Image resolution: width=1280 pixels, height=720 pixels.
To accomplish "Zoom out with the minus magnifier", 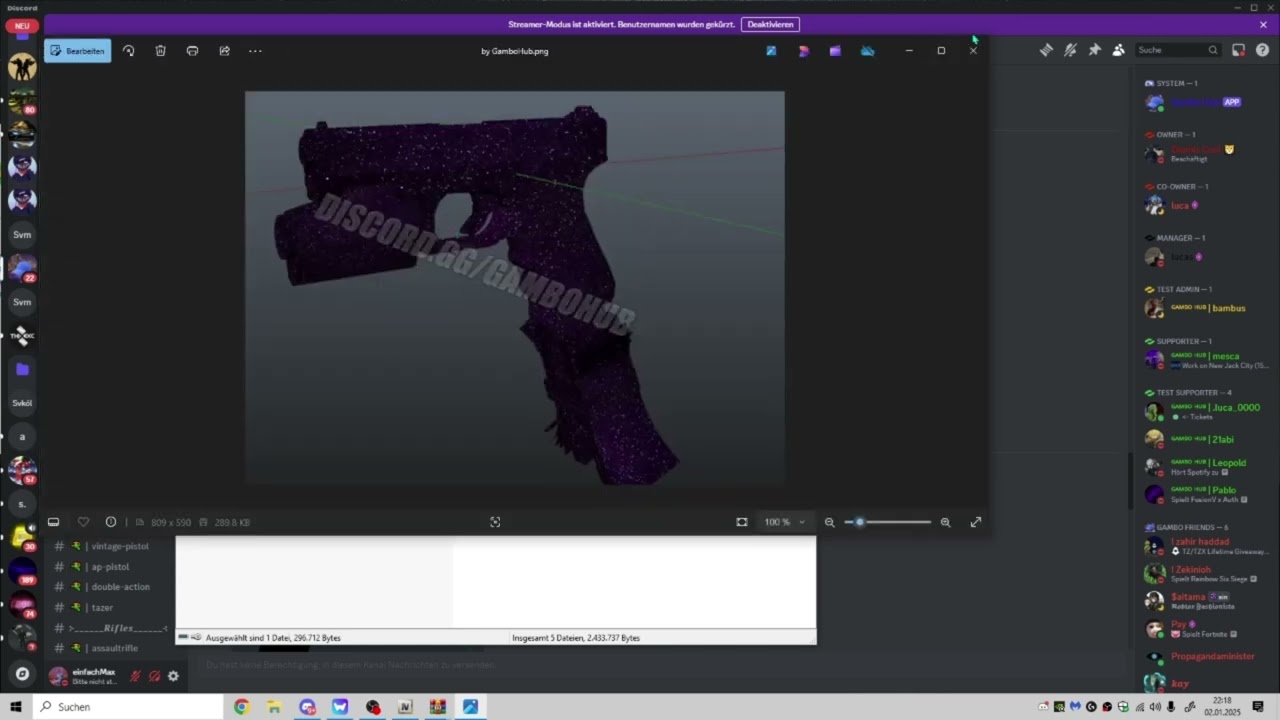I will pyautogui.click(x=829, y=522).
